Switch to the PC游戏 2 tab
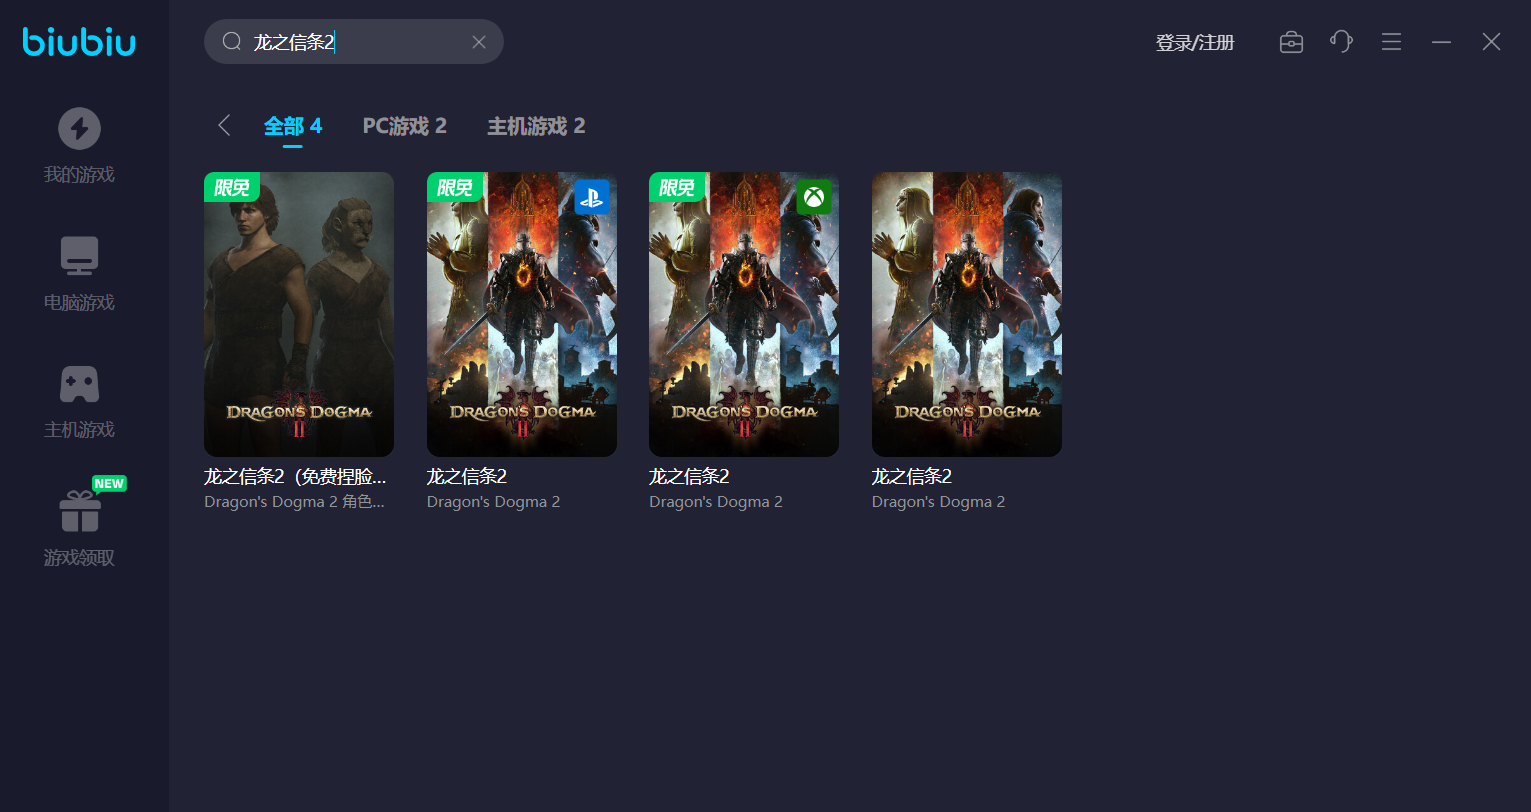Screen dimensions: 1531x812 (x=404, y=126)
